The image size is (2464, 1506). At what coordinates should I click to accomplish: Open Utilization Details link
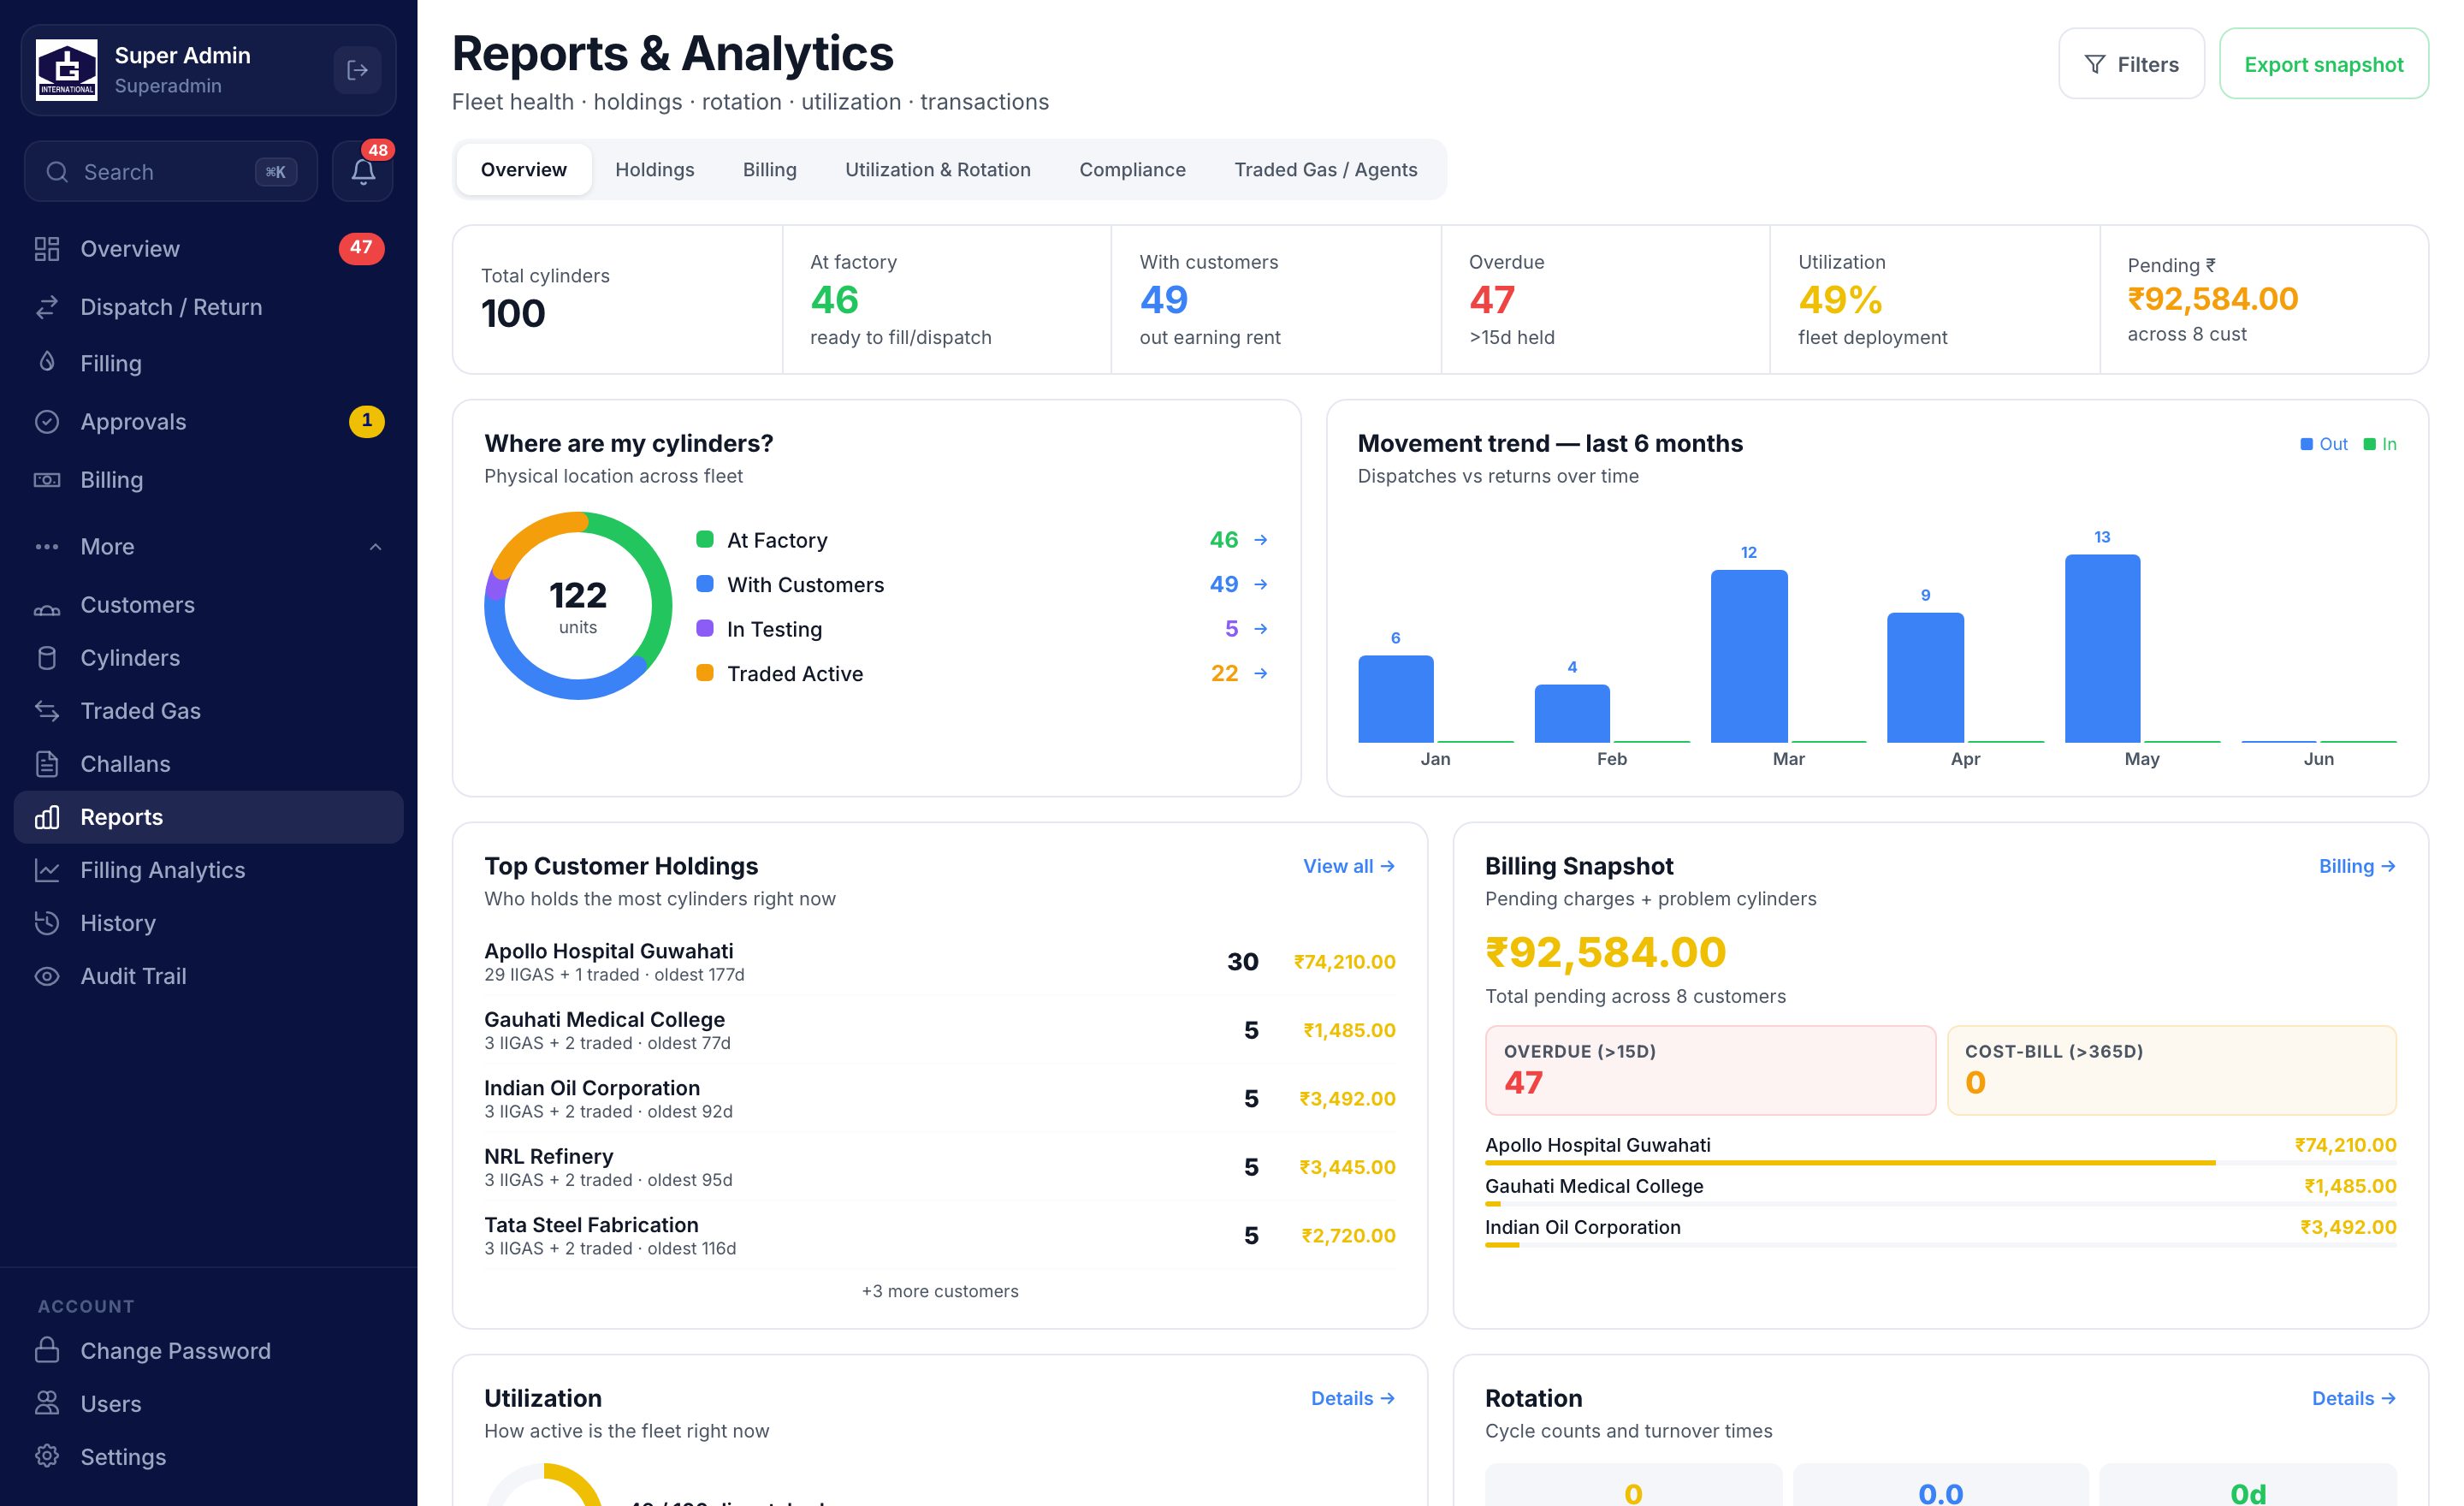(1353, 1399)
